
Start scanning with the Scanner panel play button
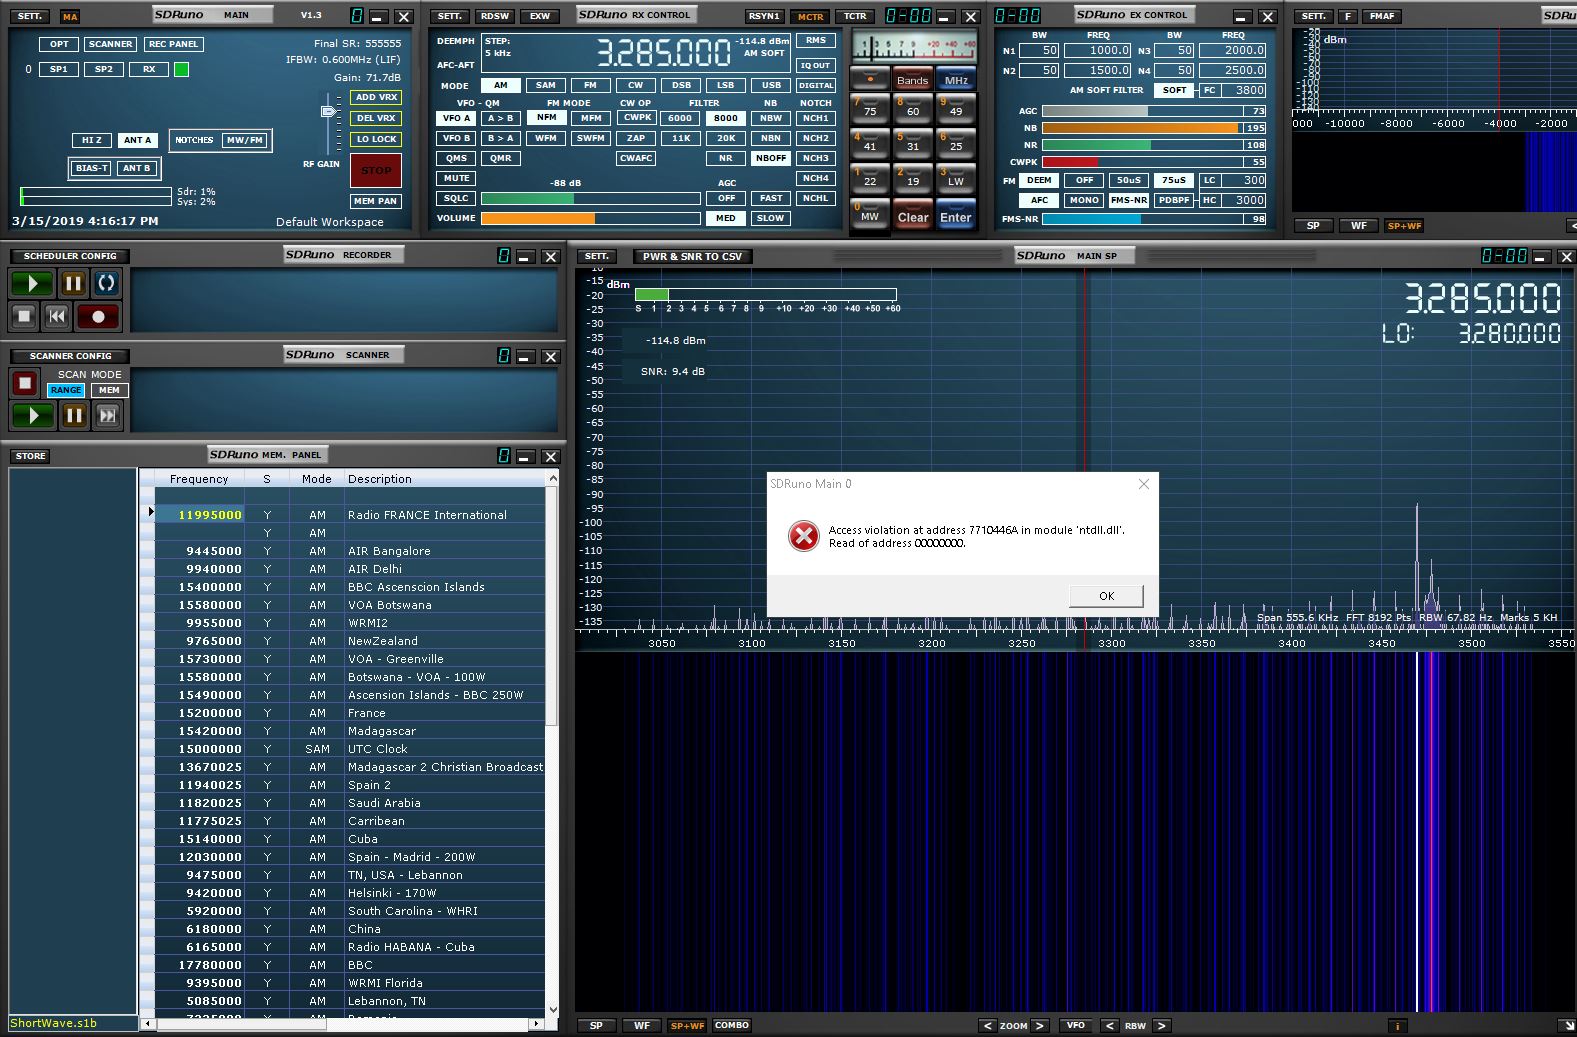[x=32, y=415]
